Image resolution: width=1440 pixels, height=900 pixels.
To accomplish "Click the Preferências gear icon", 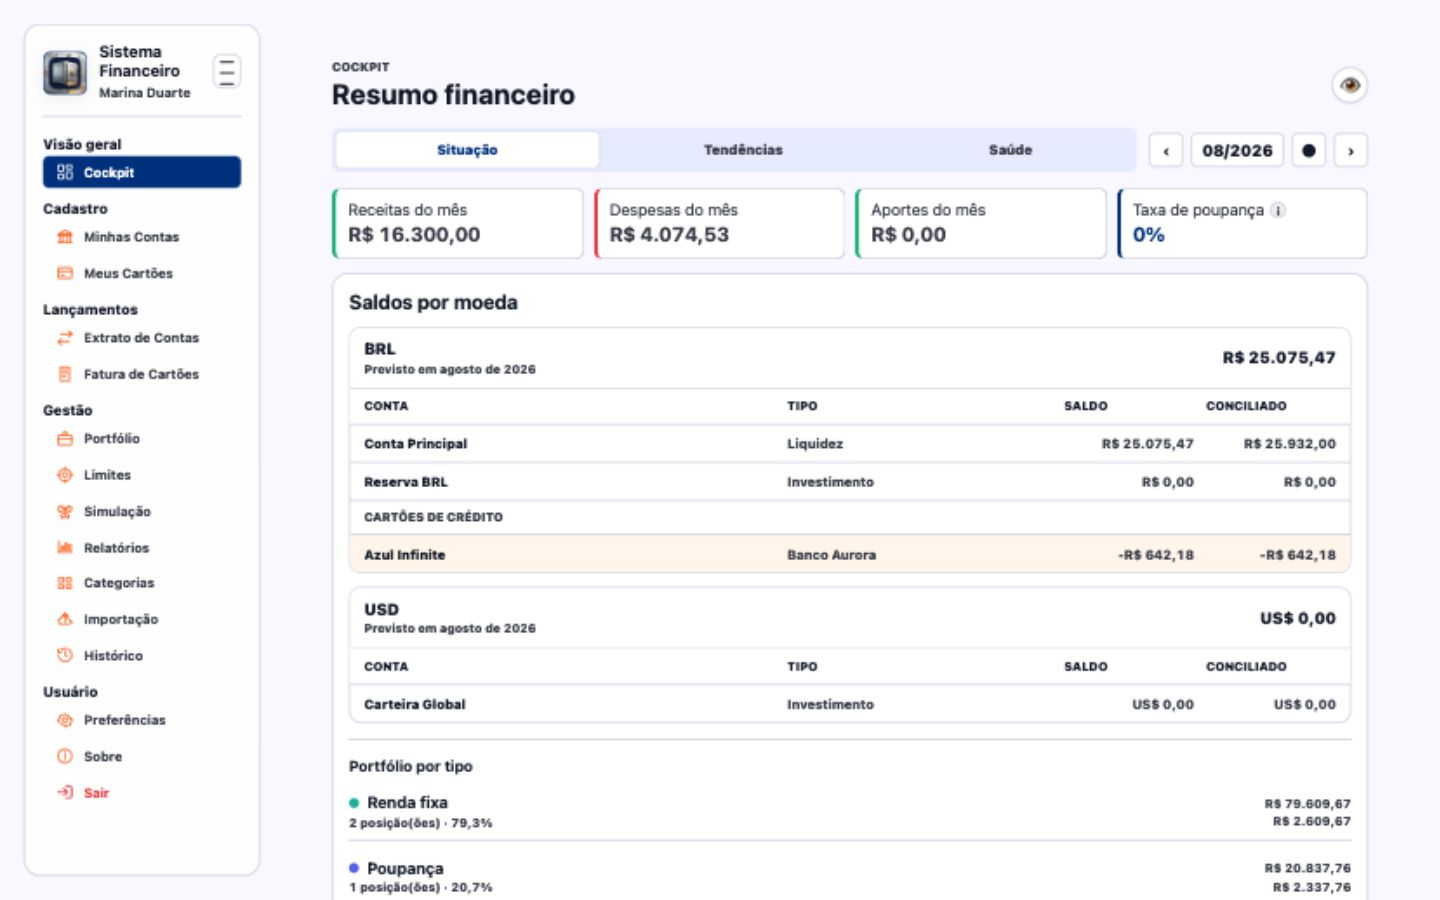I will (65, 720).
